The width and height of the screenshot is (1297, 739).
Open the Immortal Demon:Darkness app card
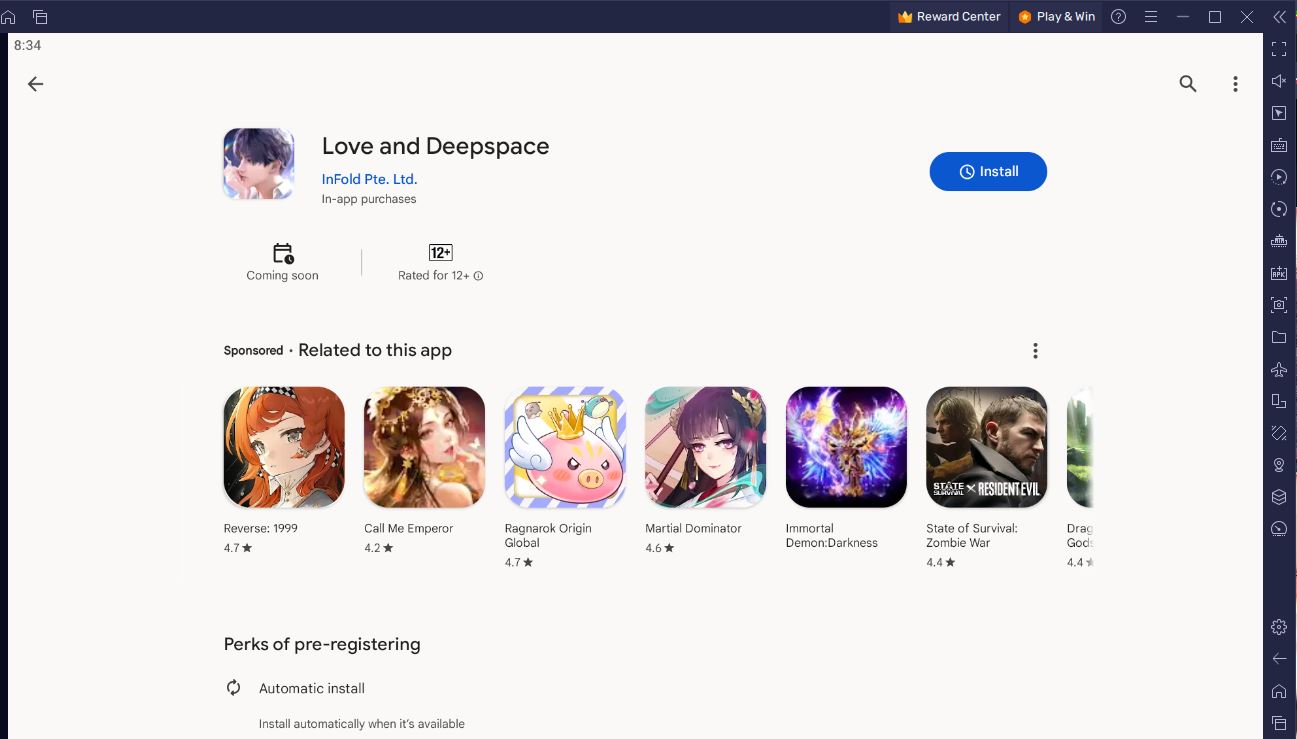[x=846, y=469]
